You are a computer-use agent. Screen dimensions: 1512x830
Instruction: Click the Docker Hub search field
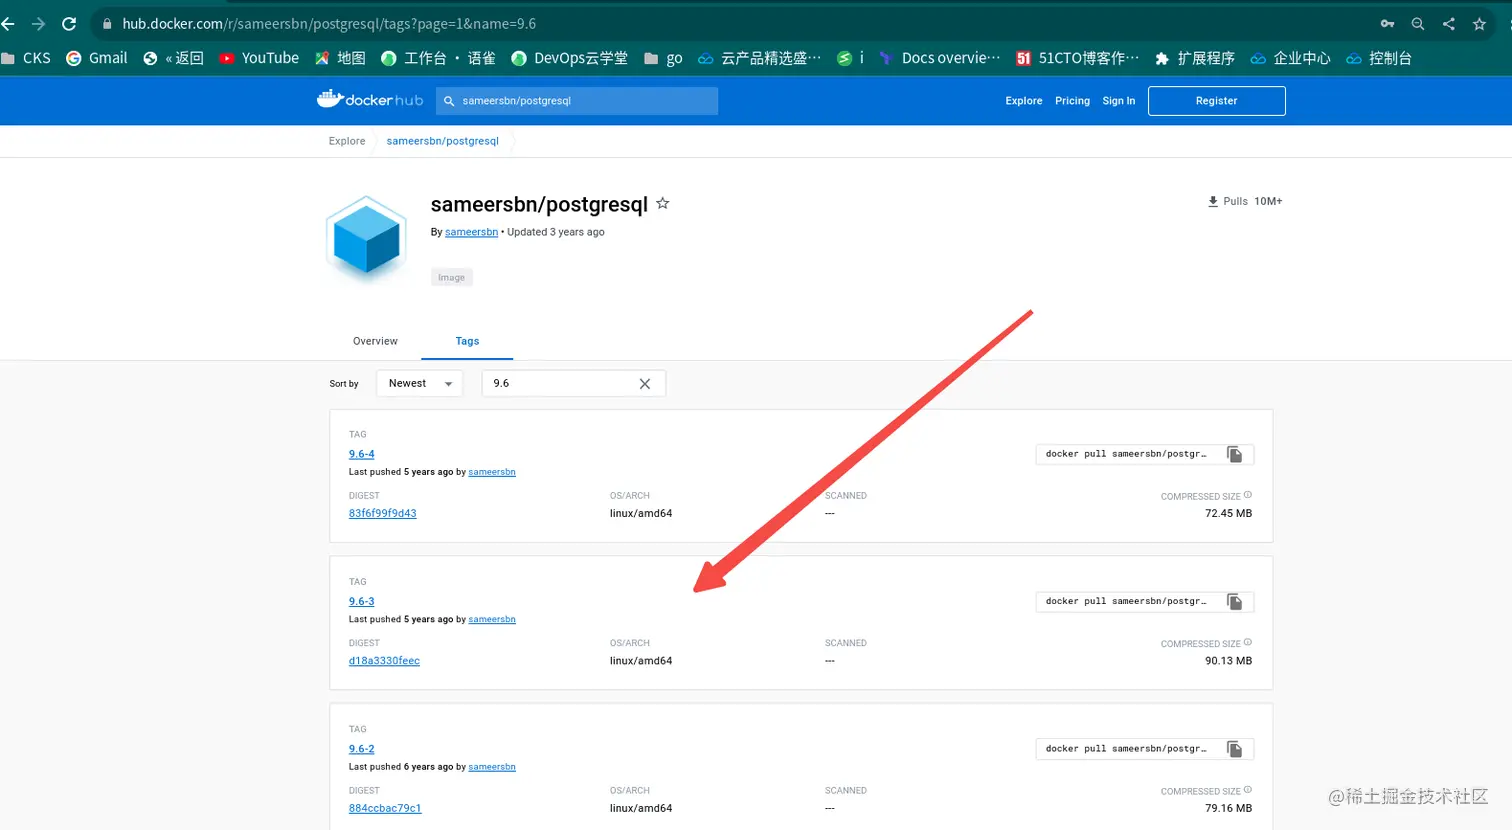coord(577,101)
